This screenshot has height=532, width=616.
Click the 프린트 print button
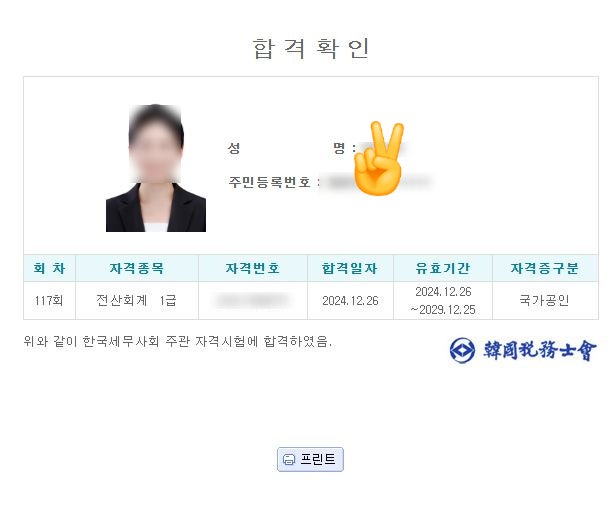tap(310, 459)
